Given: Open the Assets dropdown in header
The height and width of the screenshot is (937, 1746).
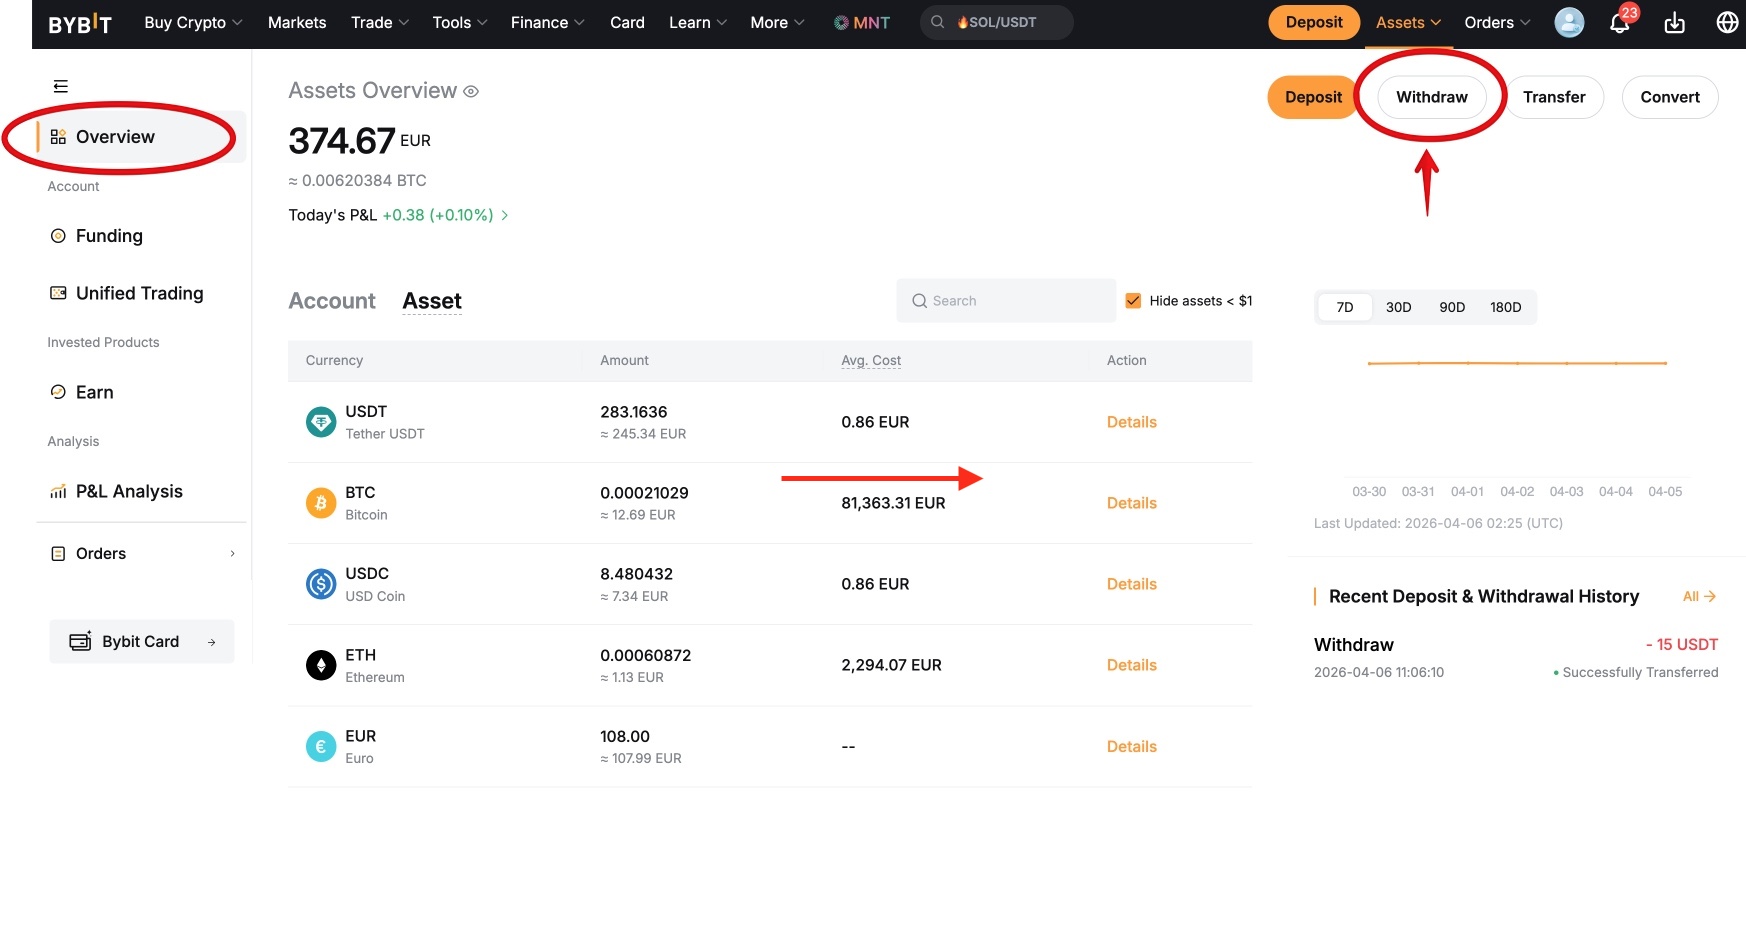Looking at the screenshot, I should [x=1409, y=23].
